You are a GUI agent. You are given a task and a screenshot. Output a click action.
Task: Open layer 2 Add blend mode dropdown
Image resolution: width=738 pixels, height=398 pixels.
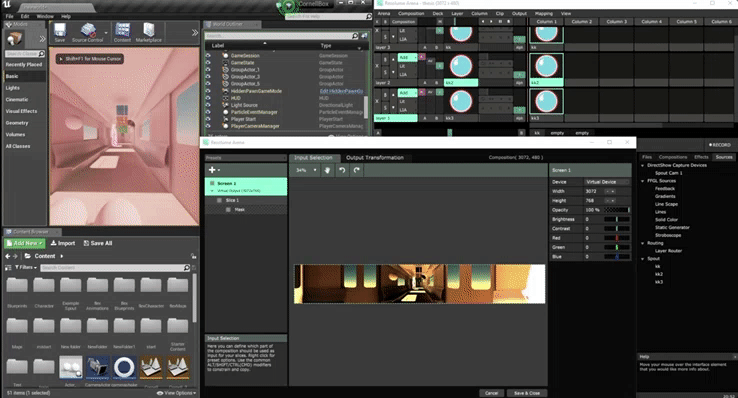pos(408,57)
